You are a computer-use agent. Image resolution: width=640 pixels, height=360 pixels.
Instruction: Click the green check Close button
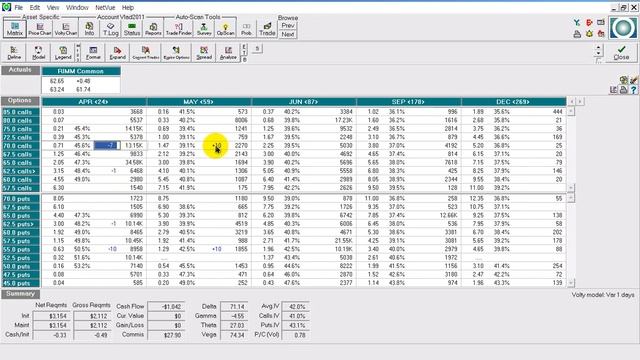(x=621, y=53)
